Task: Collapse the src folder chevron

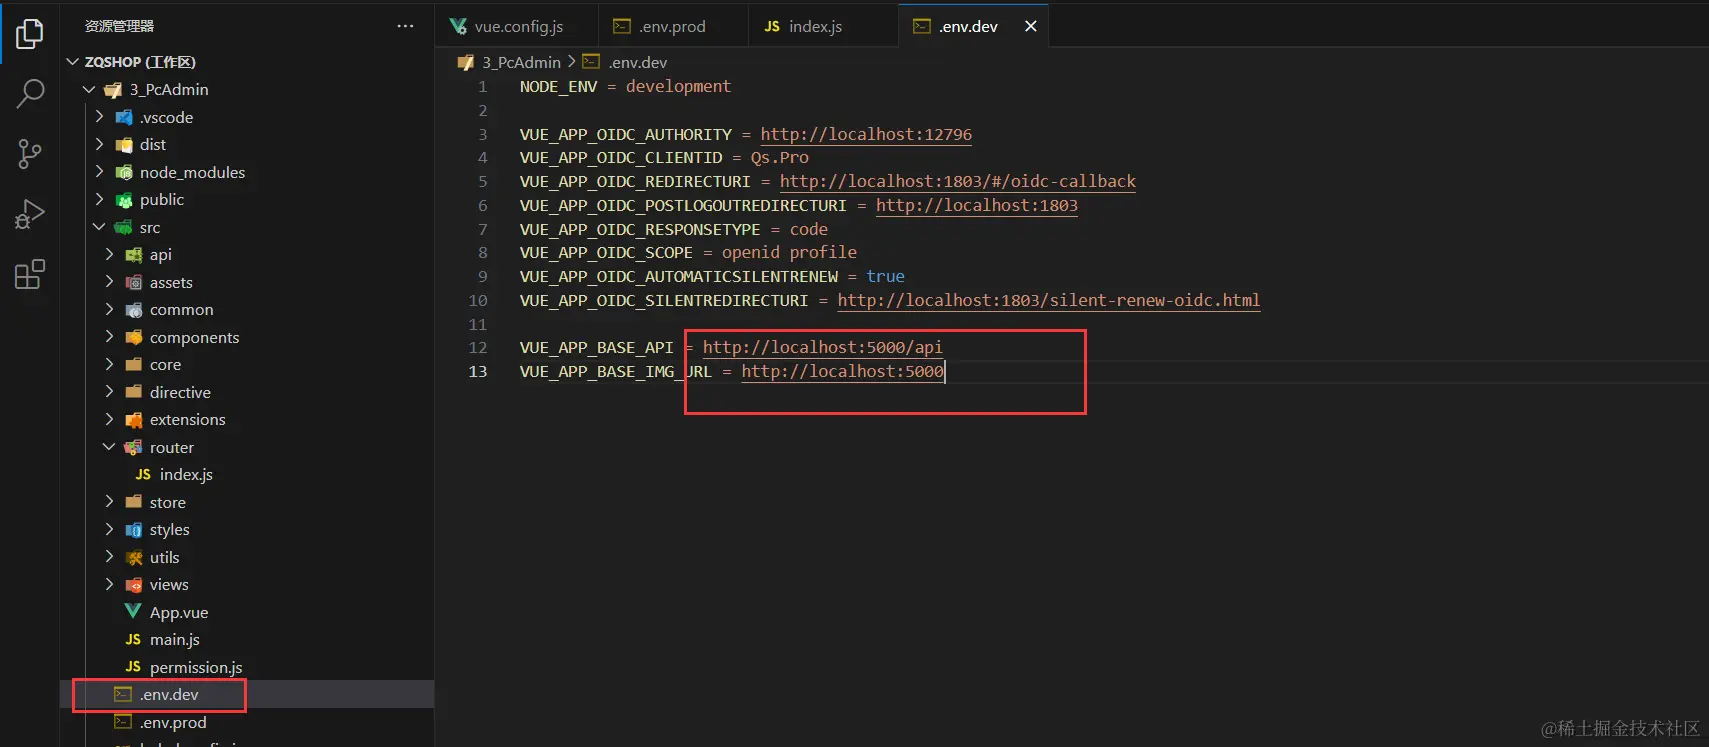Action: 99,227
